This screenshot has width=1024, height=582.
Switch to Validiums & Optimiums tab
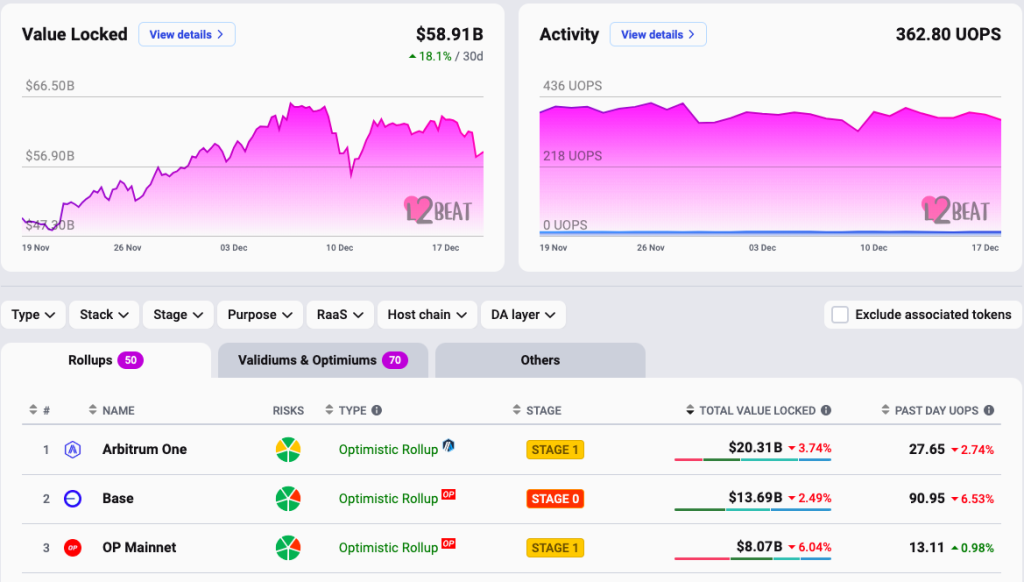323,361
